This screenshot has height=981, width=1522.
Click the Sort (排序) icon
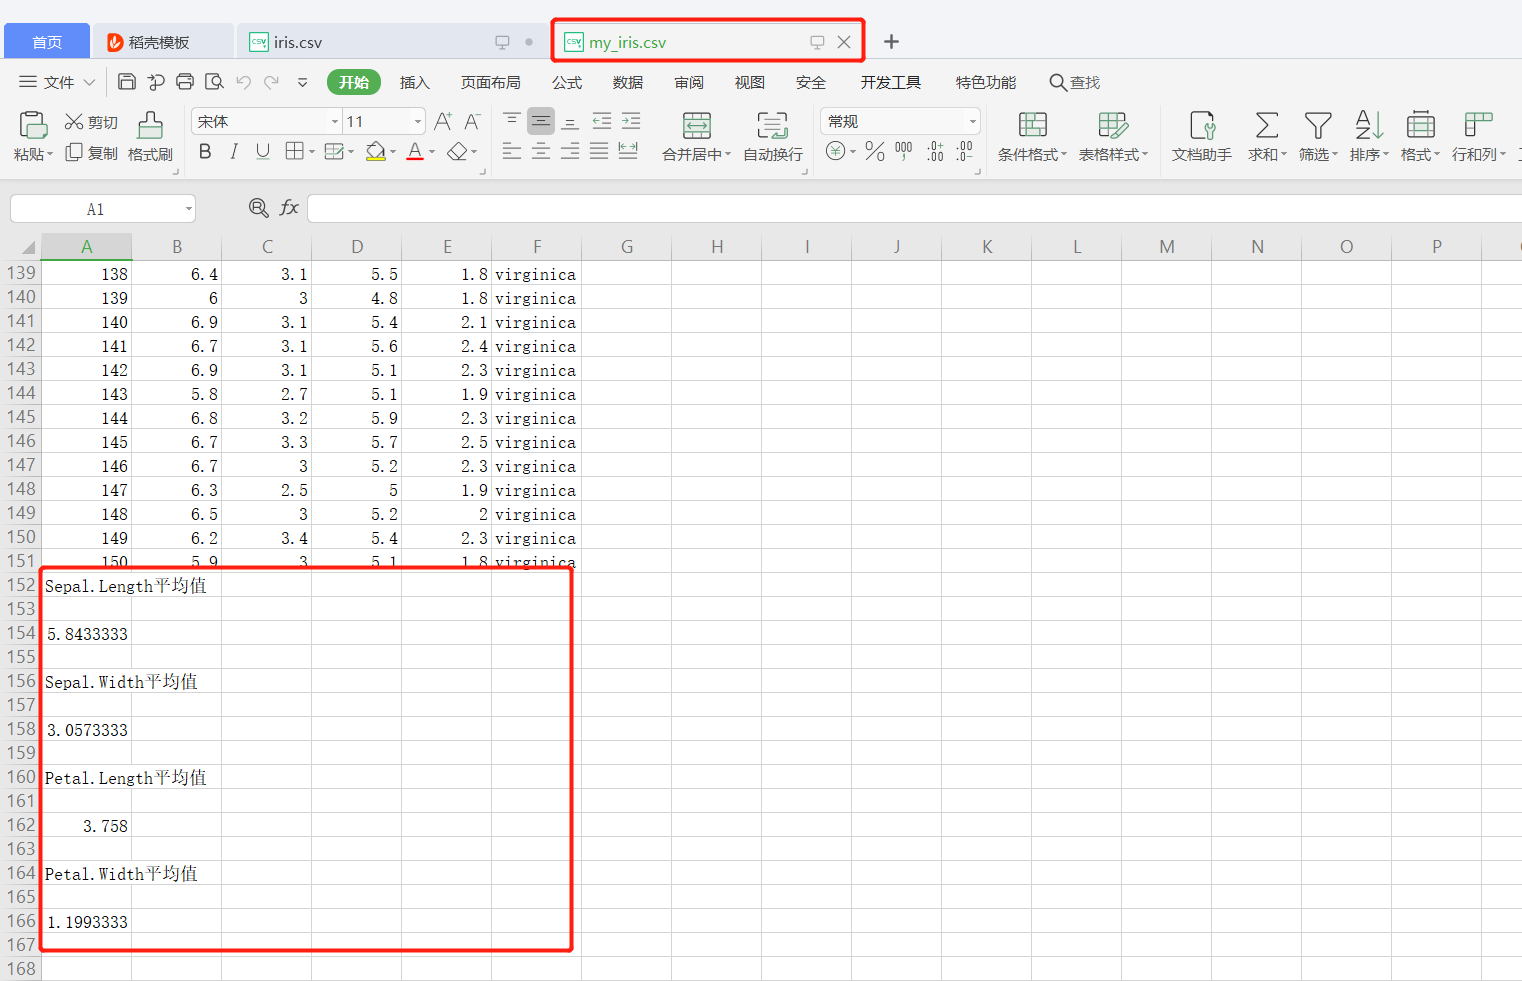tap(1369, 125)
